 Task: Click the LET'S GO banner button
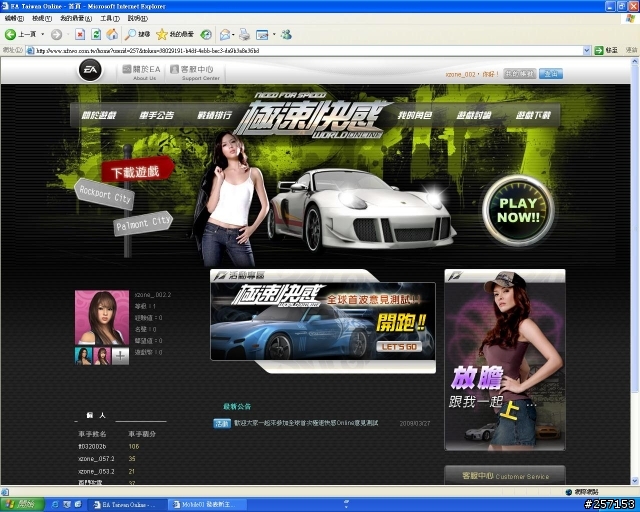[x=399, y=347]
